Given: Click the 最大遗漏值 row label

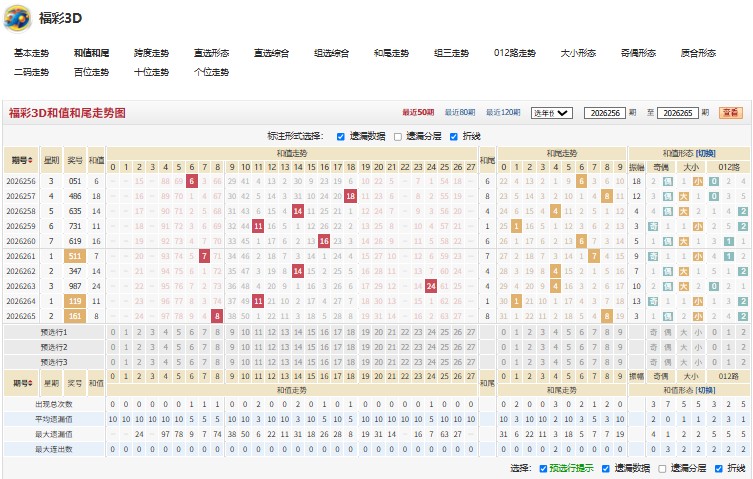Looking at the screenshot, I should (53, 434).
